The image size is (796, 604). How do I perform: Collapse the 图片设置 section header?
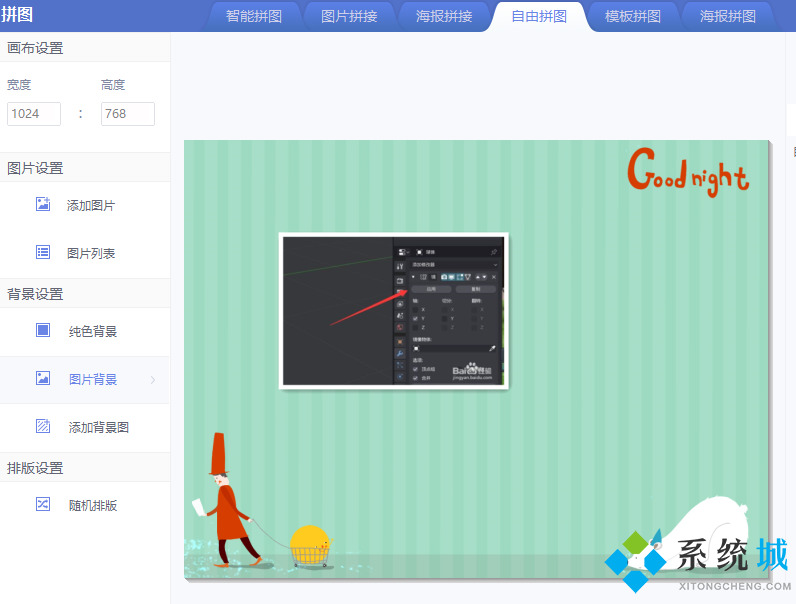click(35, 168)
